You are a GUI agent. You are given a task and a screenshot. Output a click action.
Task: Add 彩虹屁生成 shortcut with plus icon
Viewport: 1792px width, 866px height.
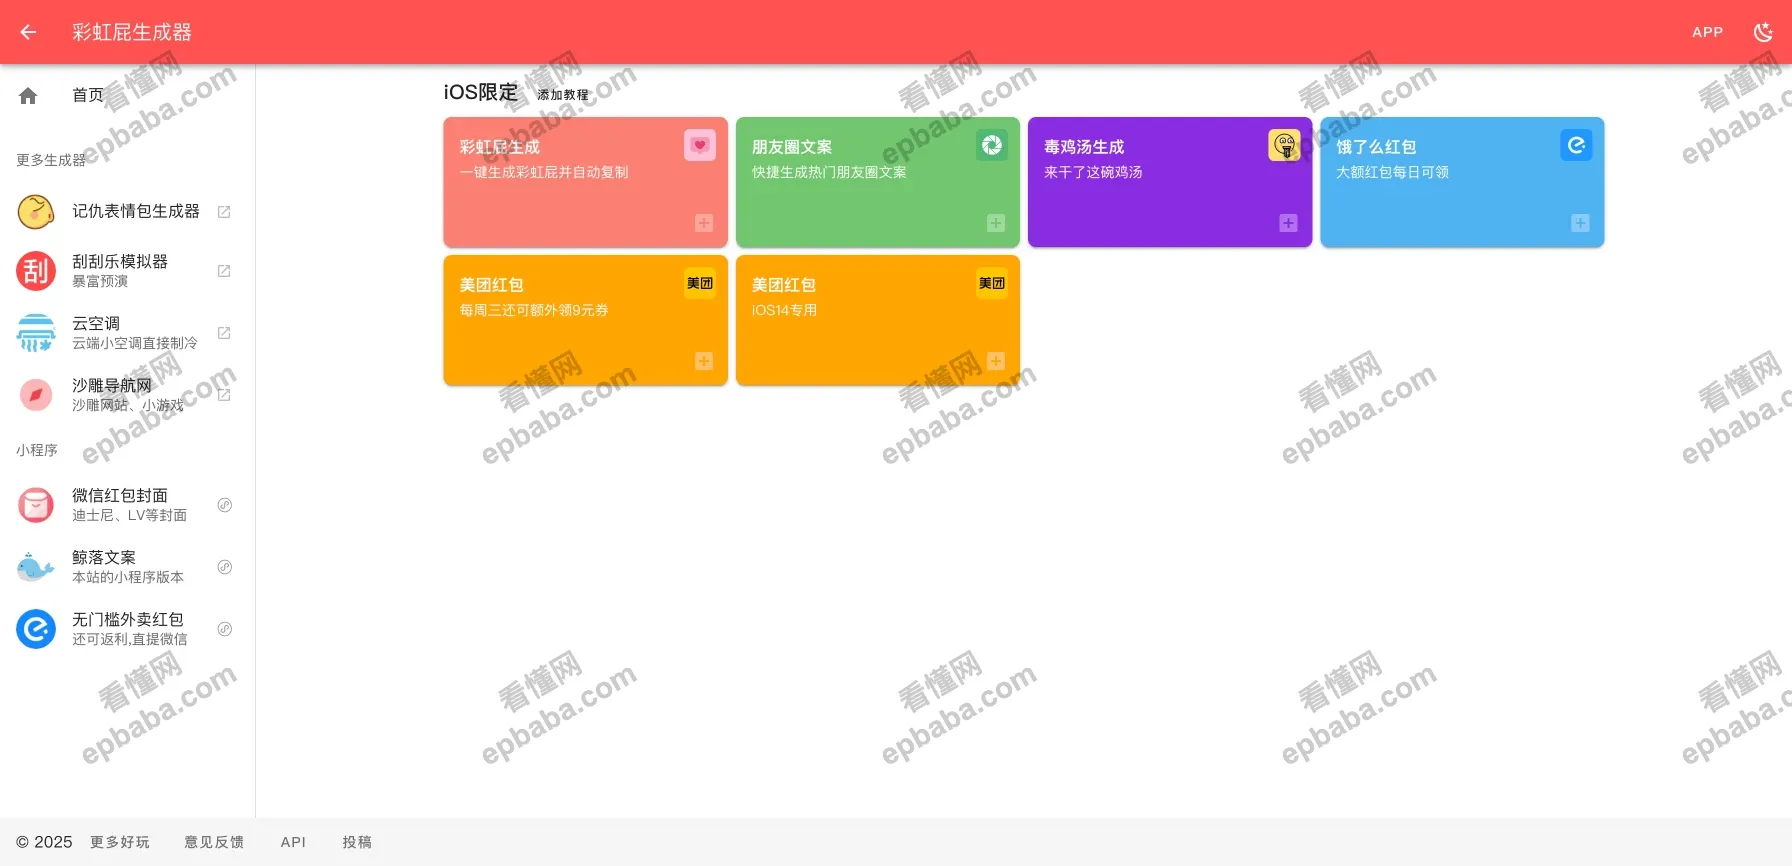point(704,223)
